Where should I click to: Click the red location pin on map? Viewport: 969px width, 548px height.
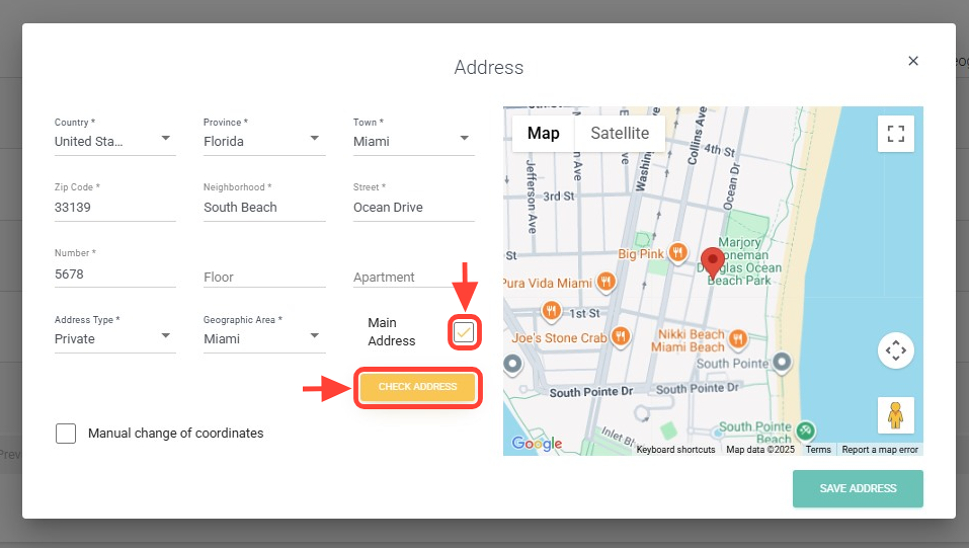[x=712, y=261]
